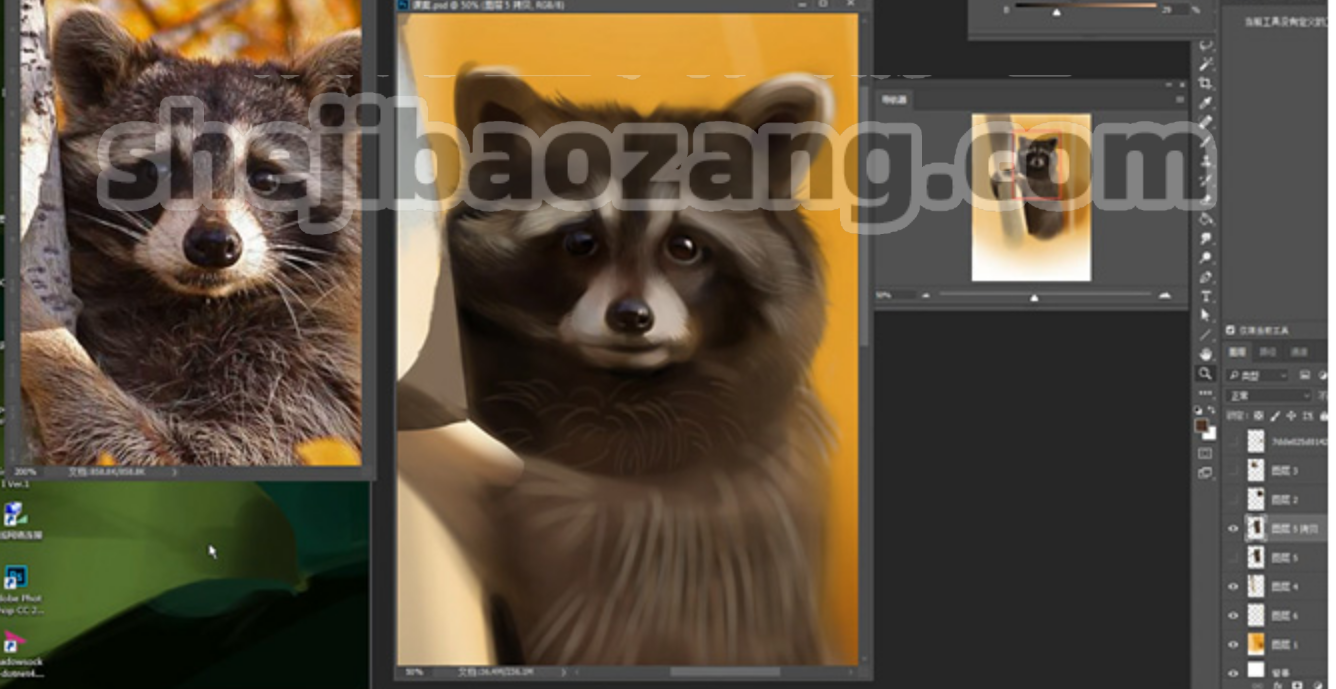The width and height of the screenshot is (1336, 689).
Task: Switch to channels tab
Action: pyautogui.click(x=1299, y=352)
